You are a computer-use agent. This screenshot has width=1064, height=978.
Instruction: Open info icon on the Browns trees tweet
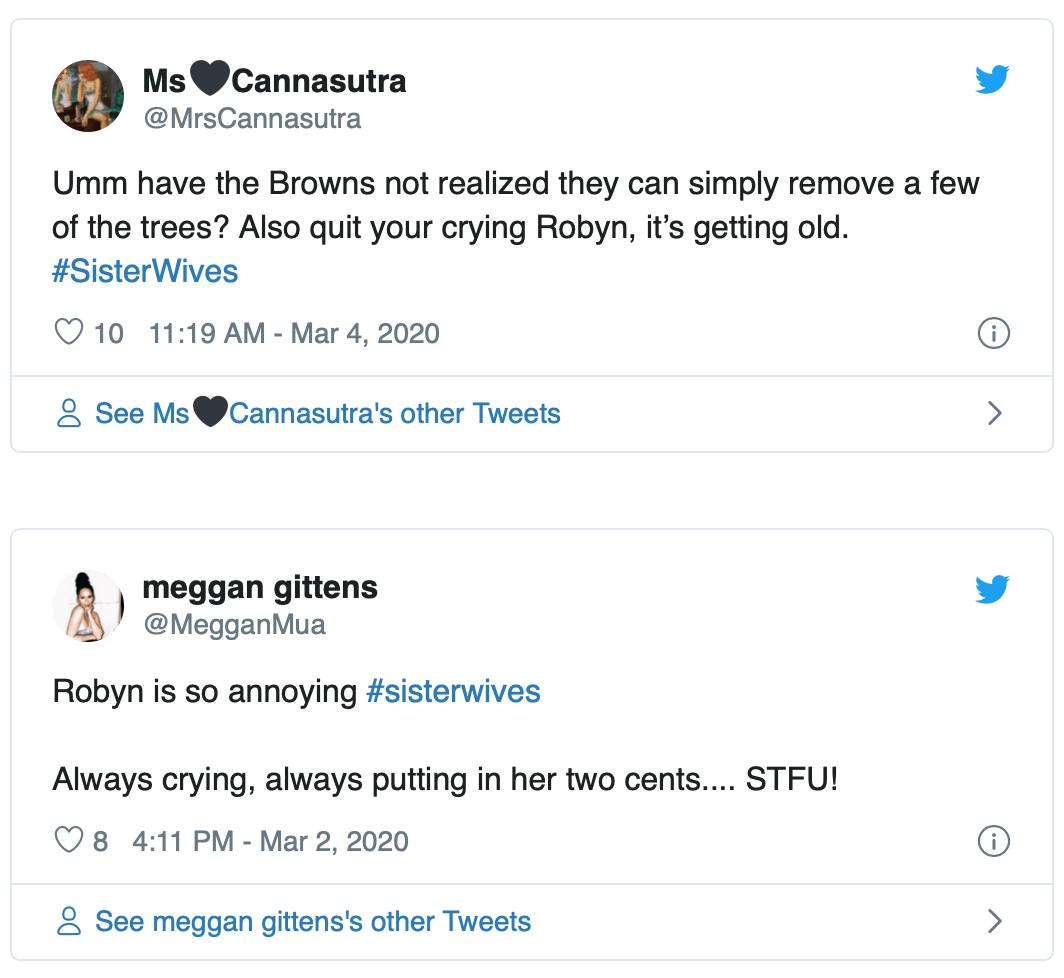pyautogui.click(x=992, y=333)
